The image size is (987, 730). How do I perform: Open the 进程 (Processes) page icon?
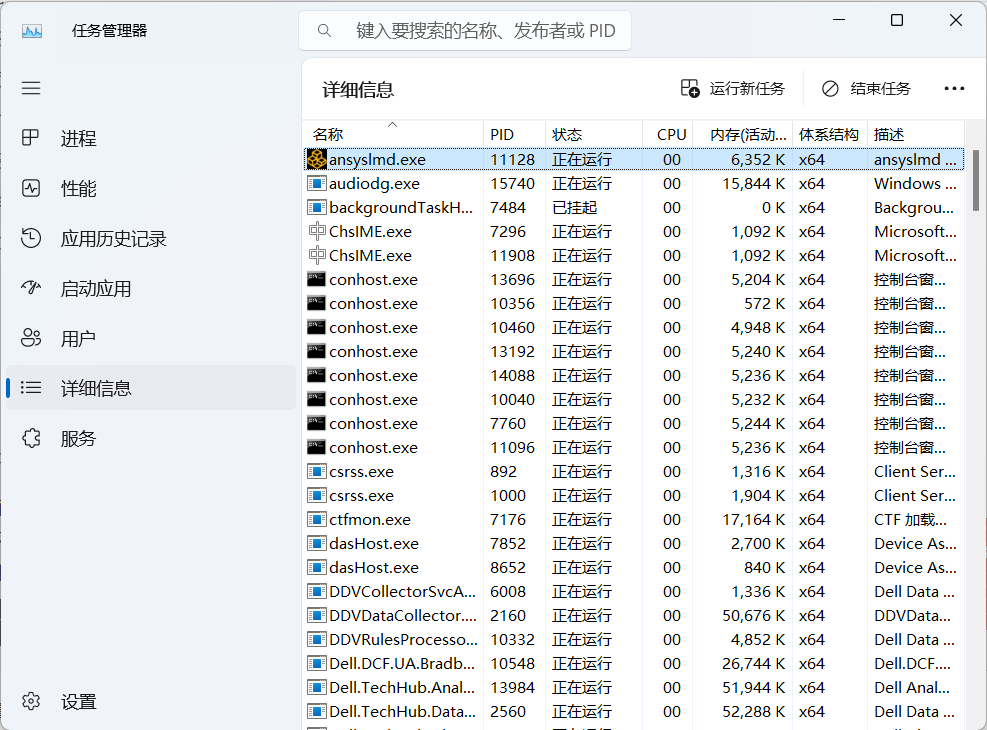31,138
